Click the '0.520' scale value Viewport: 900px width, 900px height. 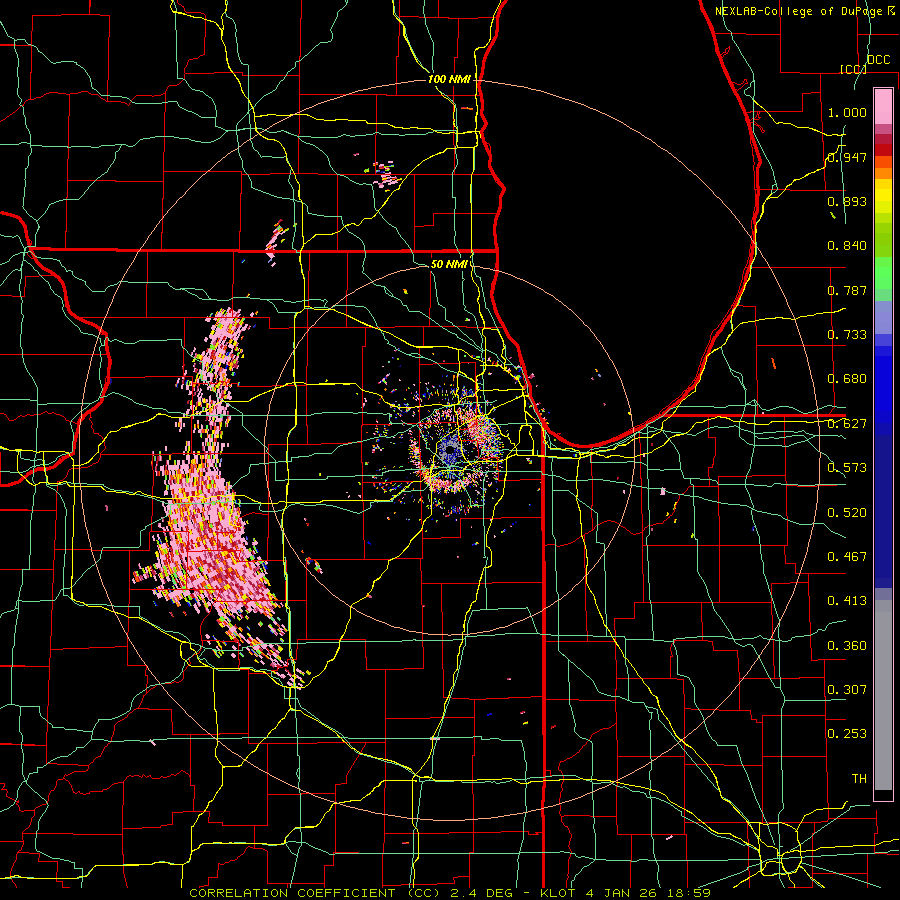click(847, 513)
